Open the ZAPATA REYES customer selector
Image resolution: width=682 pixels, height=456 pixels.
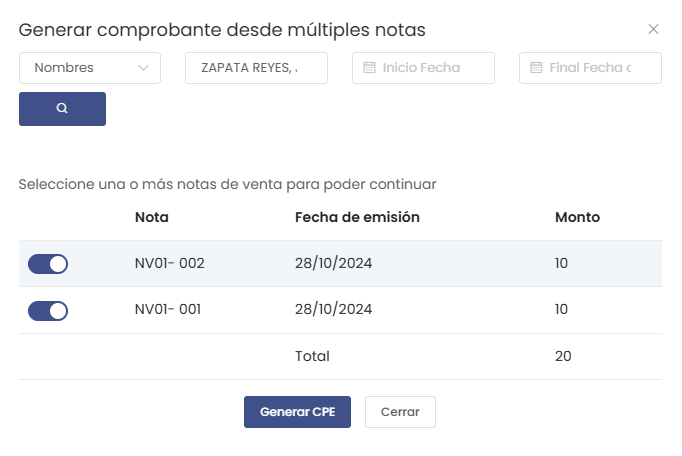256,68
